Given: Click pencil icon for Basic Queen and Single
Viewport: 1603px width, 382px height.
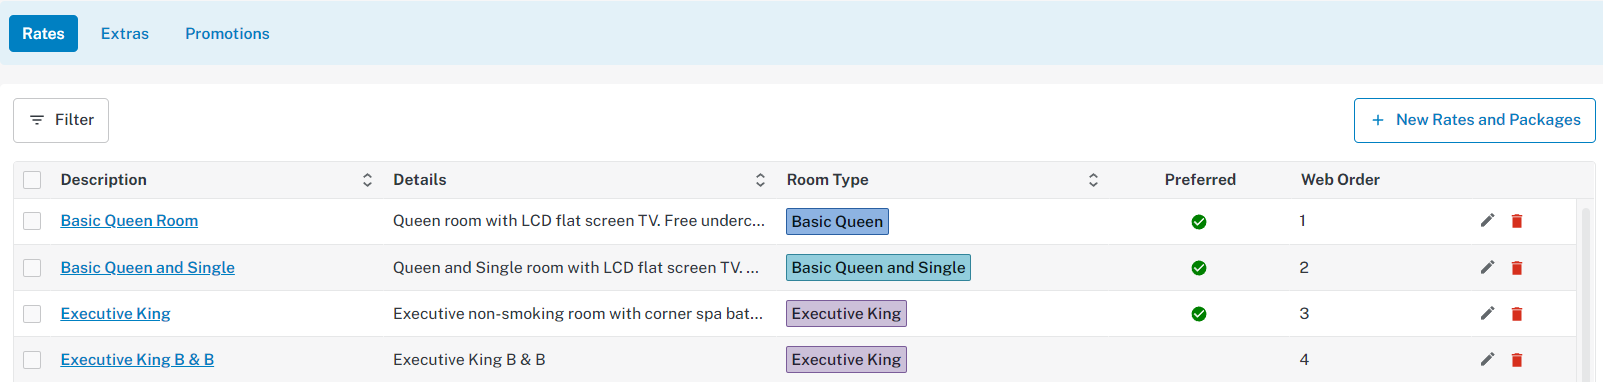Looking at the screenshot, I should [x=1487, y=267].
